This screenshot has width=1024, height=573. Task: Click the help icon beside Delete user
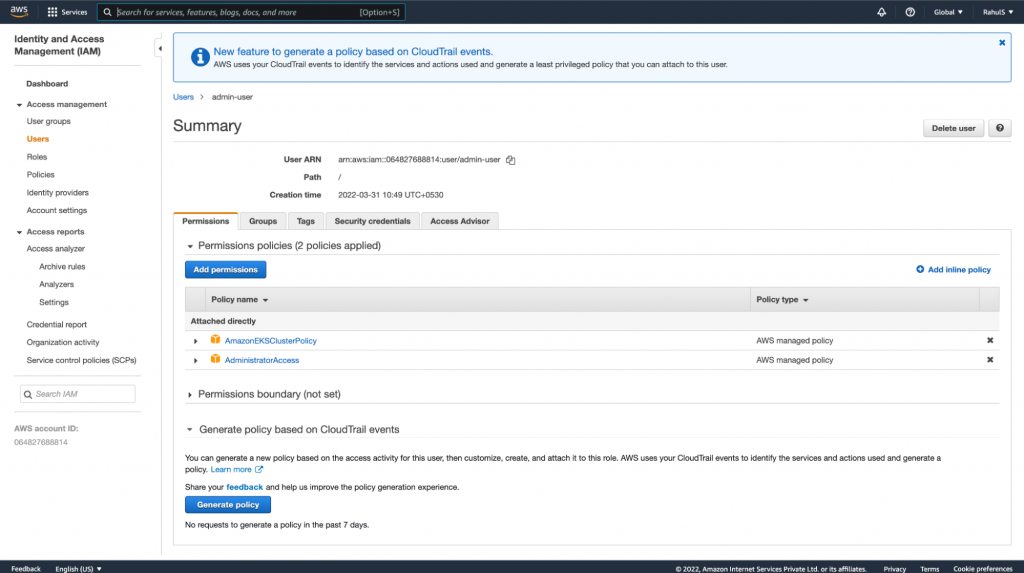point(1000,128)
